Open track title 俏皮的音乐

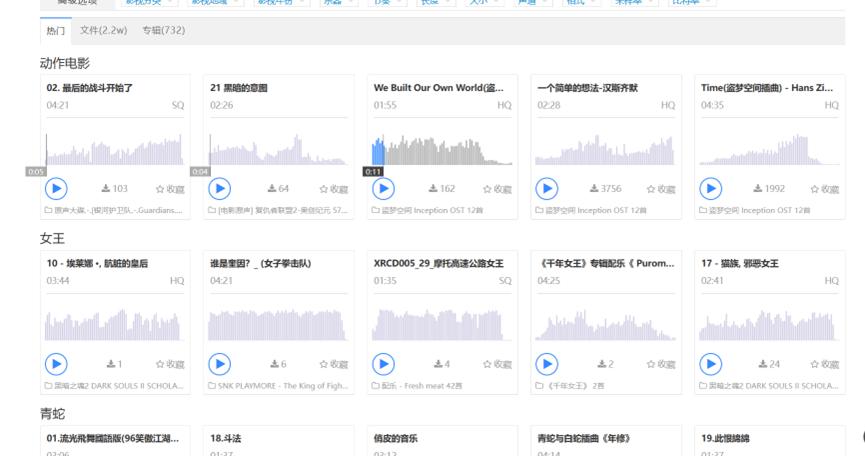coord(396,438)
